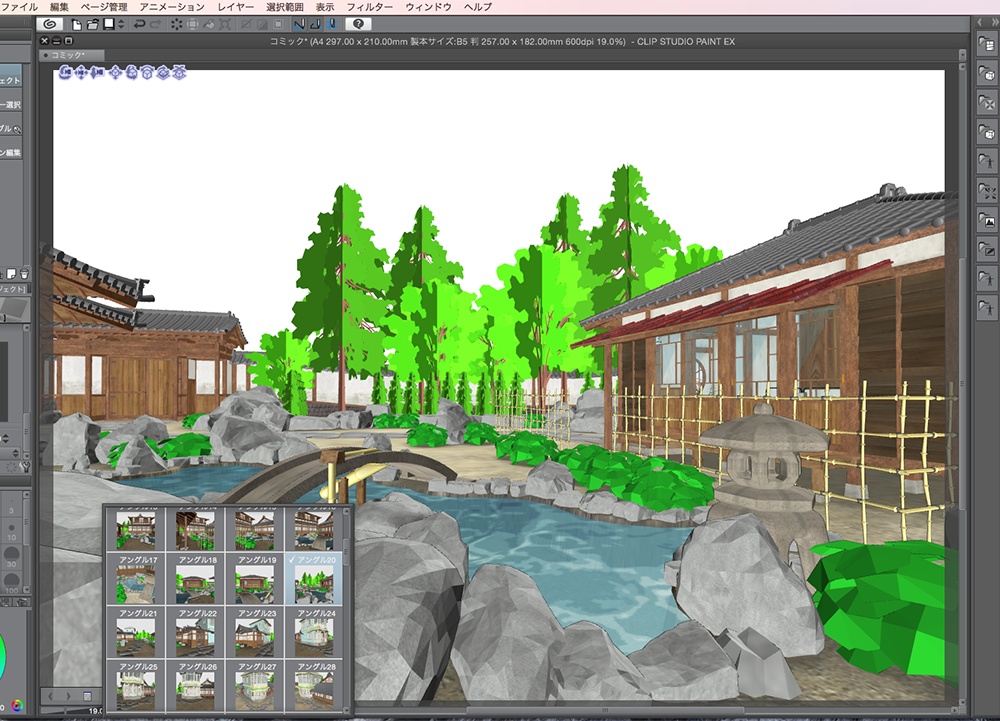
Task: Click the trash icon in left panel
Action: [x=24, y=274]
